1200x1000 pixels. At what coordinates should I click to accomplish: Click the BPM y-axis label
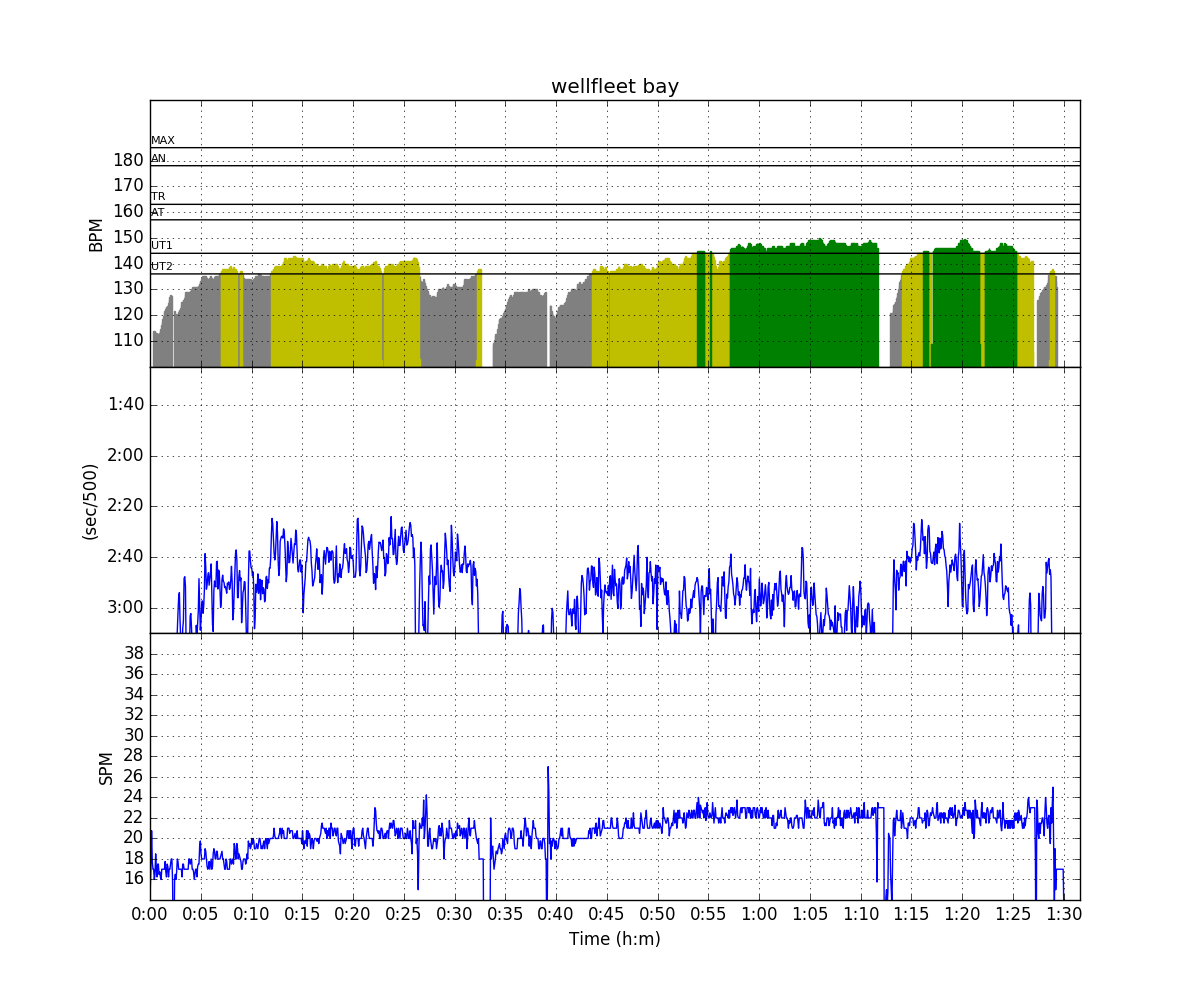coord(96,234)
